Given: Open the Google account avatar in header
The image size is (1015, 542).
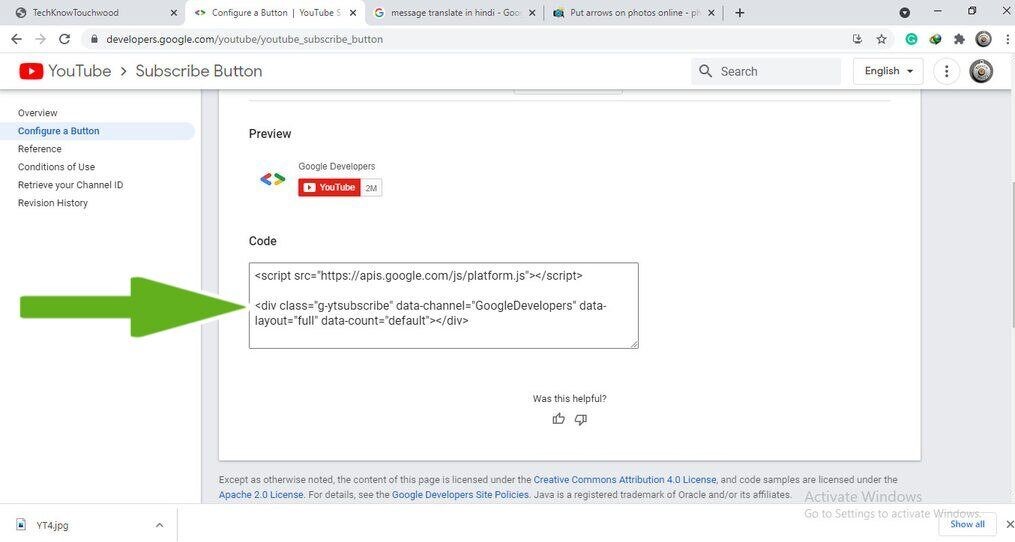Looking at the screenshot, I should tap(981, 71).
